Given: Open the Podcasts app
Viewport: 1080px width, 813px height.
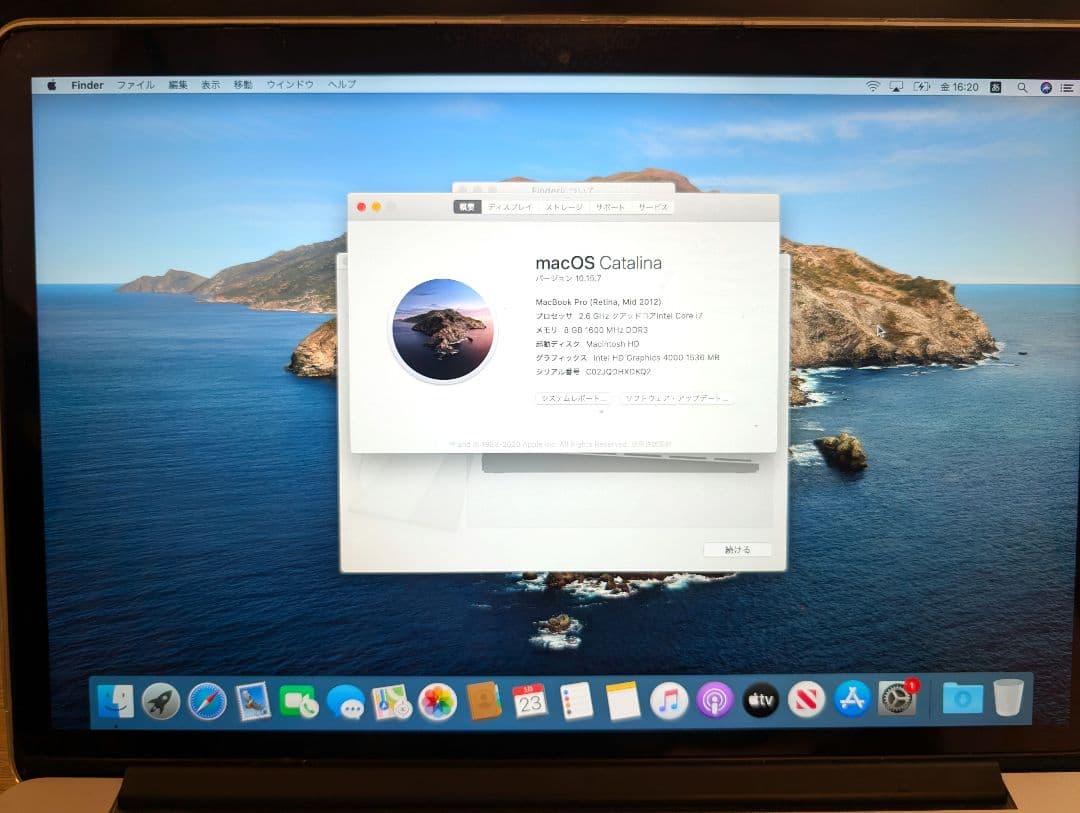Looking at the screenshot, I should 714,700.
